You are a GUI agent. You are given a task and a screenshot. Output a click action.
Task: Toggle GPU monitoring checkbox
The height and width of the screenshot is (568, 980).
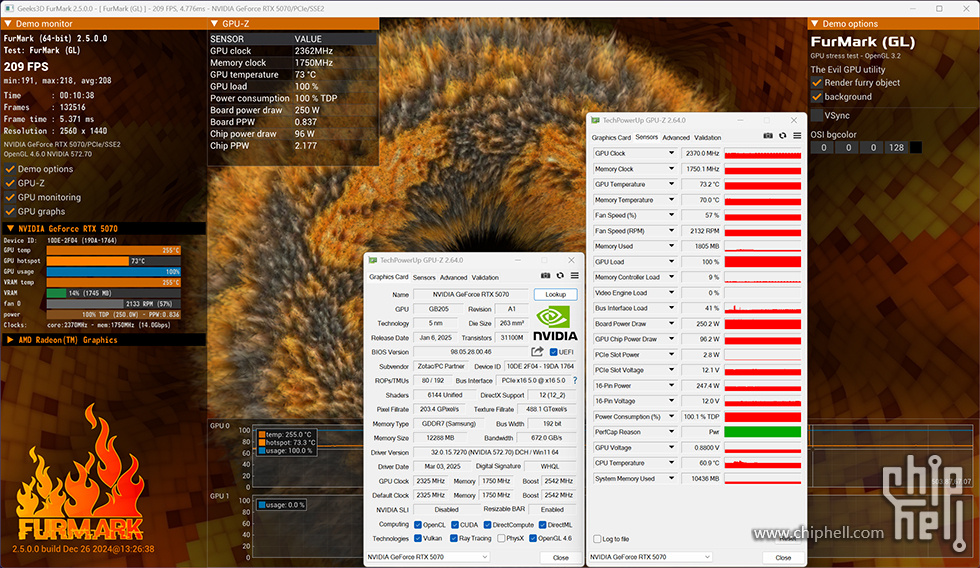[x=10, y=197]
